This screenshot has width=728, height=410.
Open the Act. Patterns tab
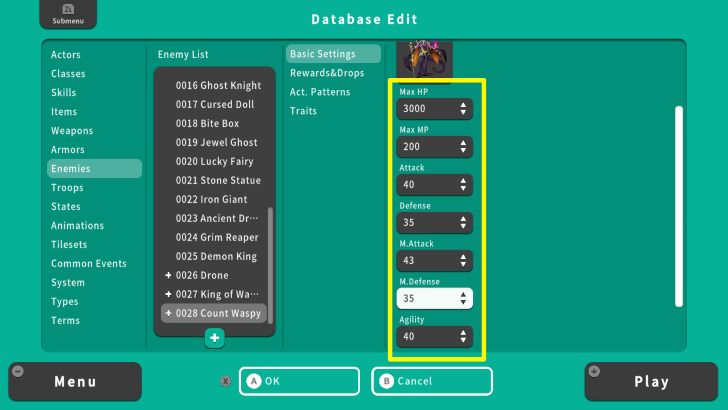320,92
